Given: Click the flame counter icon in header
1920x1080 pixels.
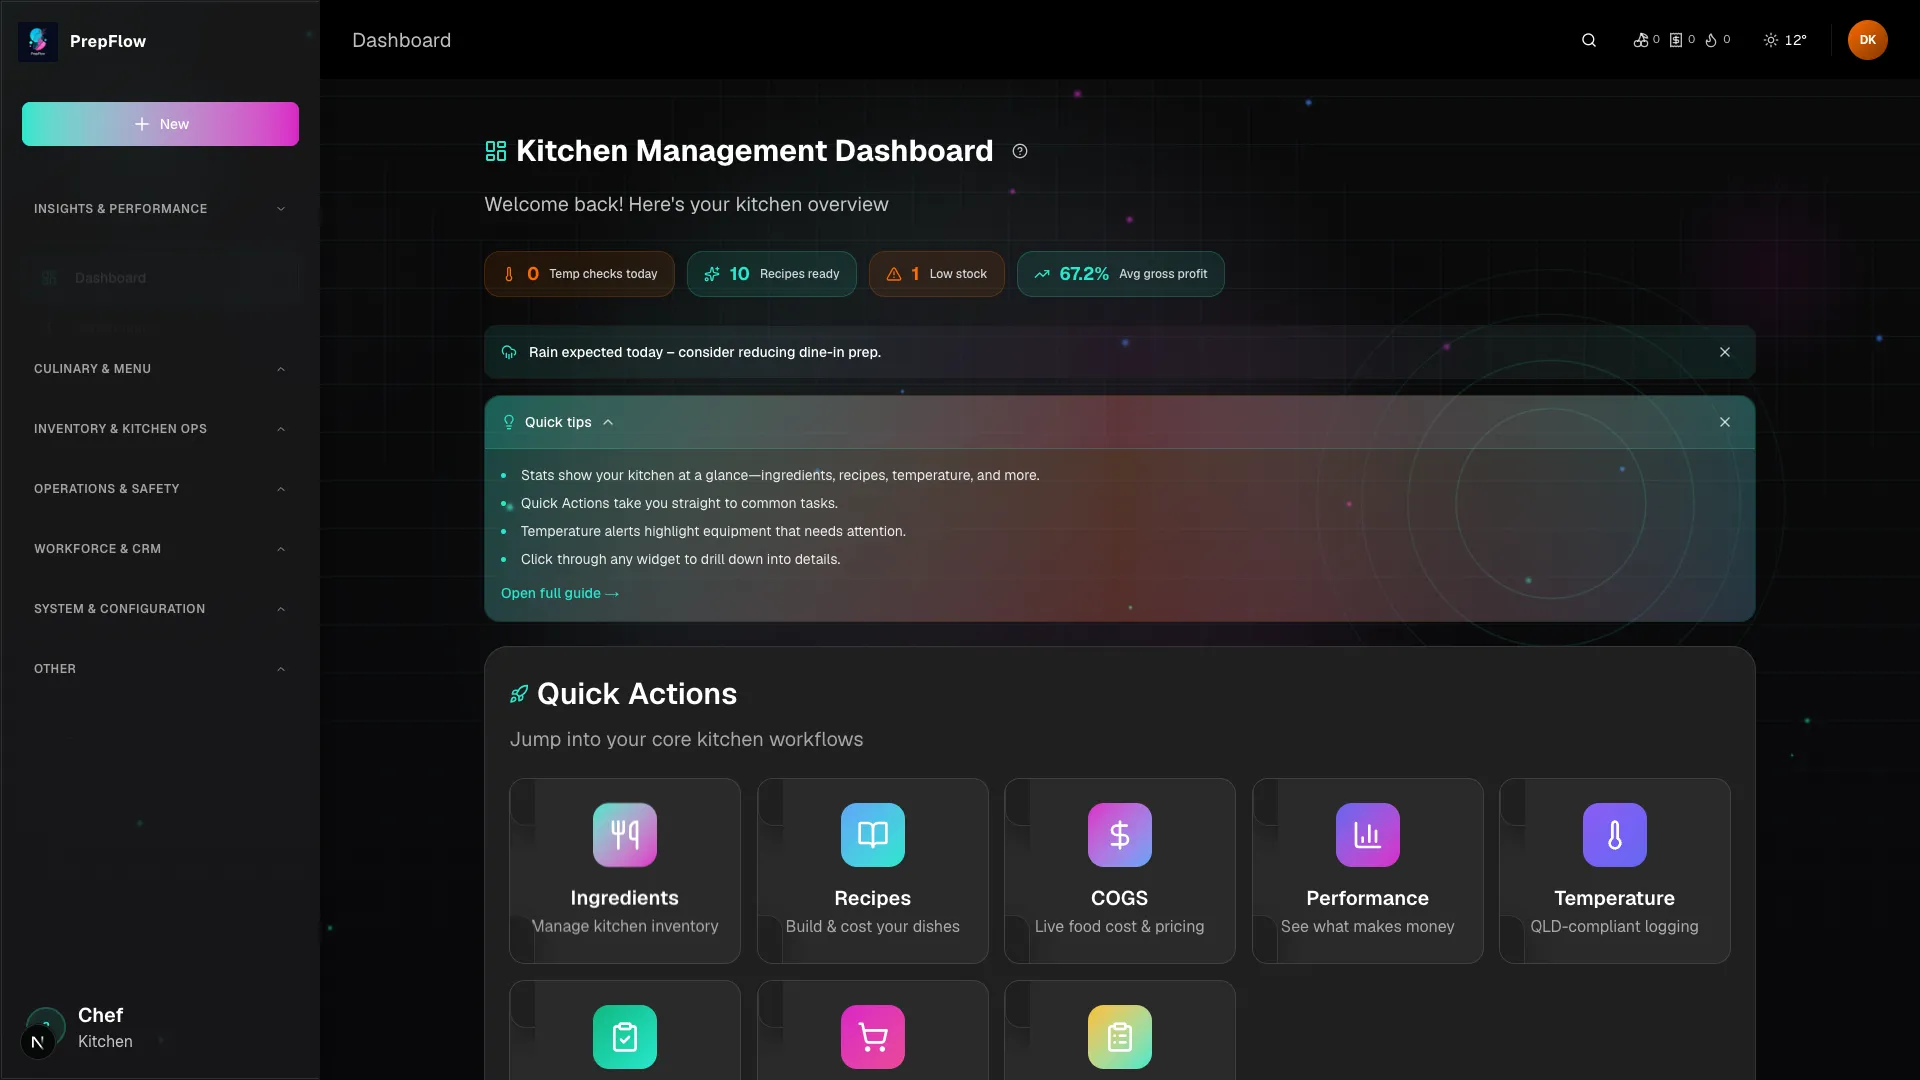Looking at the screenshot, I should 1711,40.
